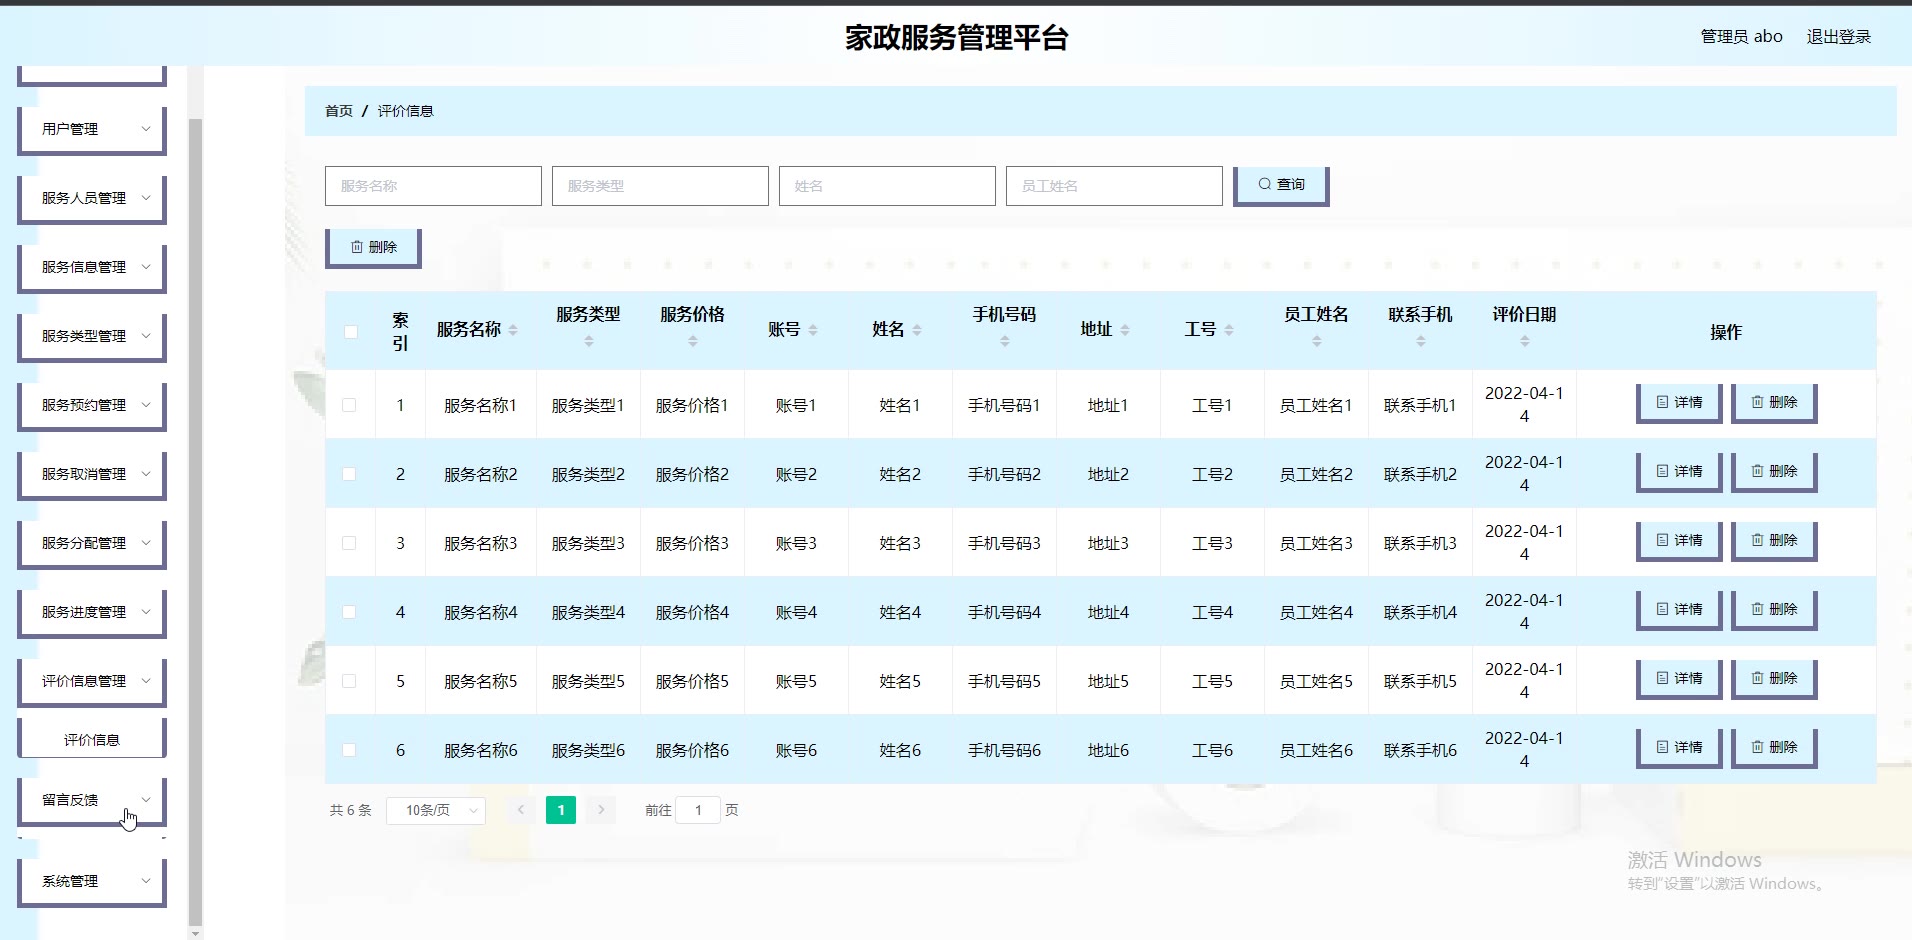The width and height of the screenshot is (1912, 940).
Task: Click 首页 in breadcrumb
Action: tap(339, 111)
